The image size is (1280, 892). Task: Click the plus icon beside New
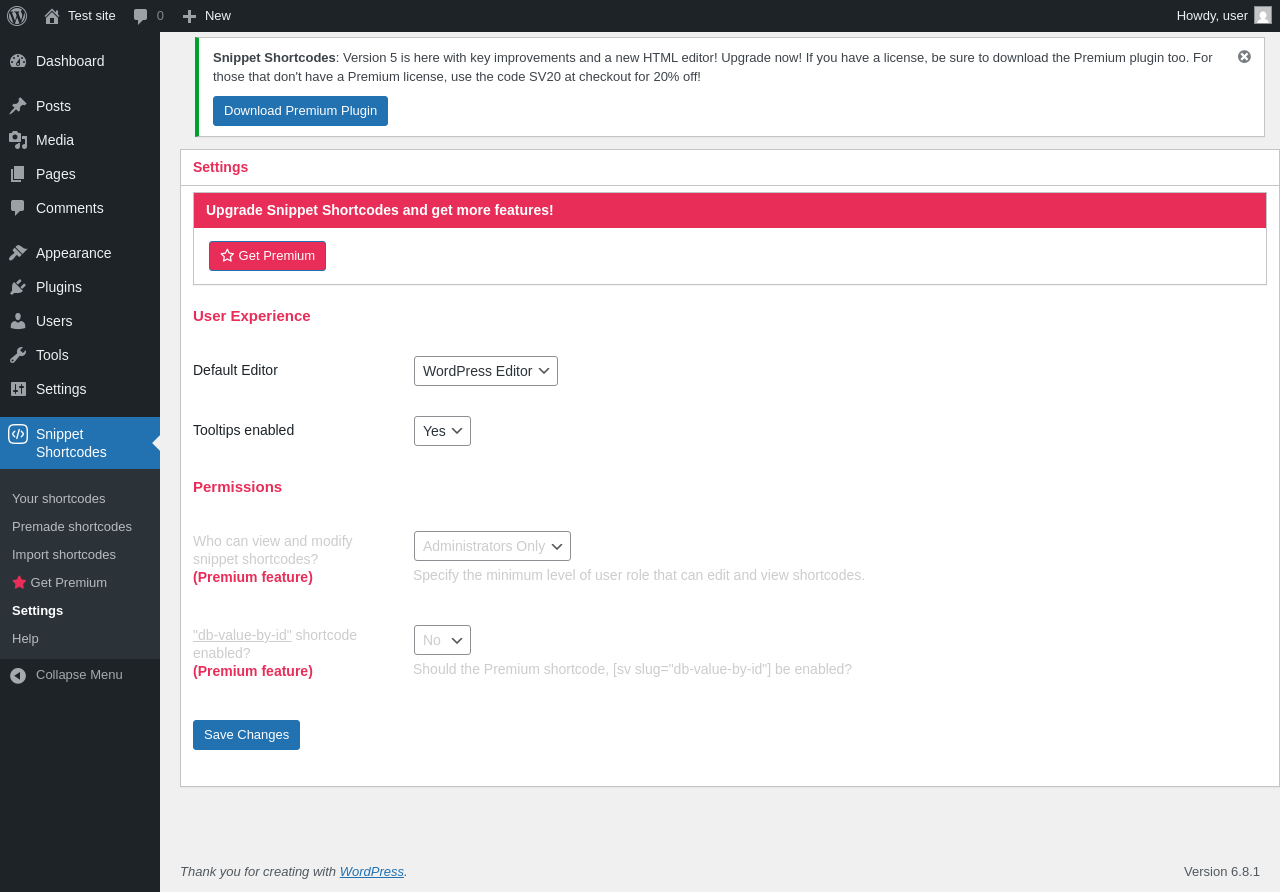(189, 16)
